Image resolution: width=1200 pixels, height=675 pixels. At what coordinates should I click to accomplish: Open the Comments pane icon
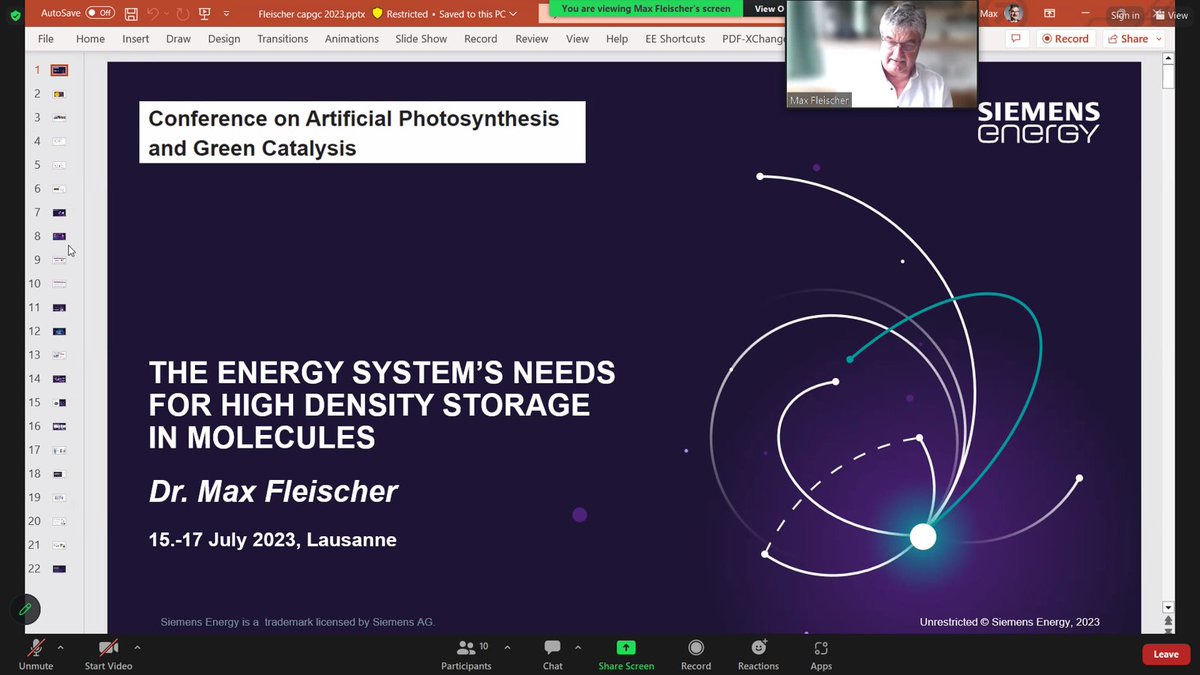click(x=1016, y=38)
